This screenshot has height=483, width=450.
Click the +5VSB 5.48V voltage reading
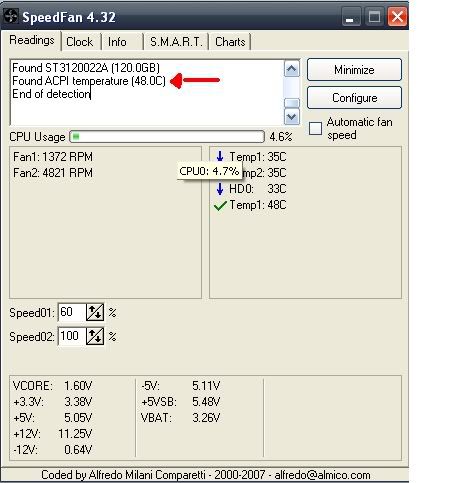[181, 402]
